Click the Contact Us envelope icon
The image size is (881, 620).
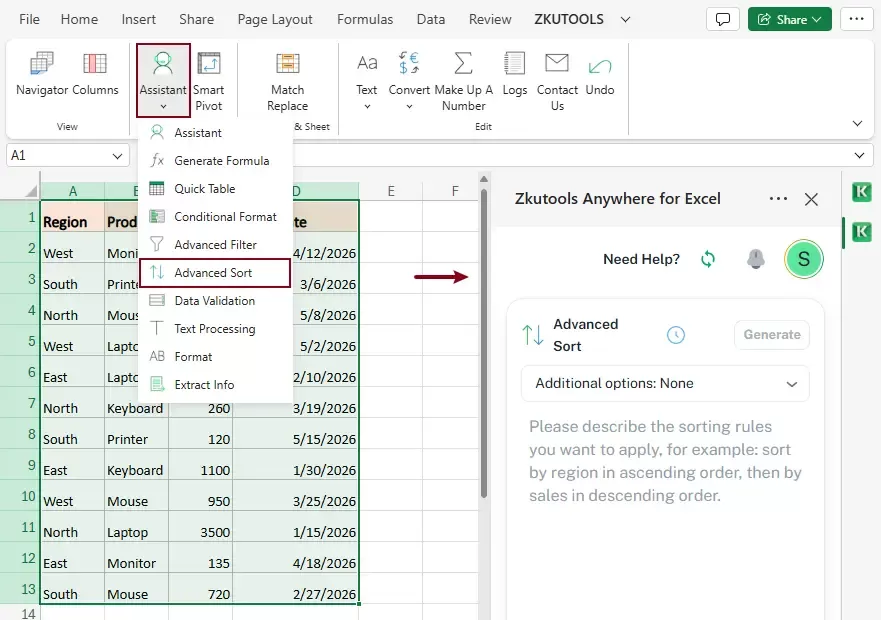(557, 63)
